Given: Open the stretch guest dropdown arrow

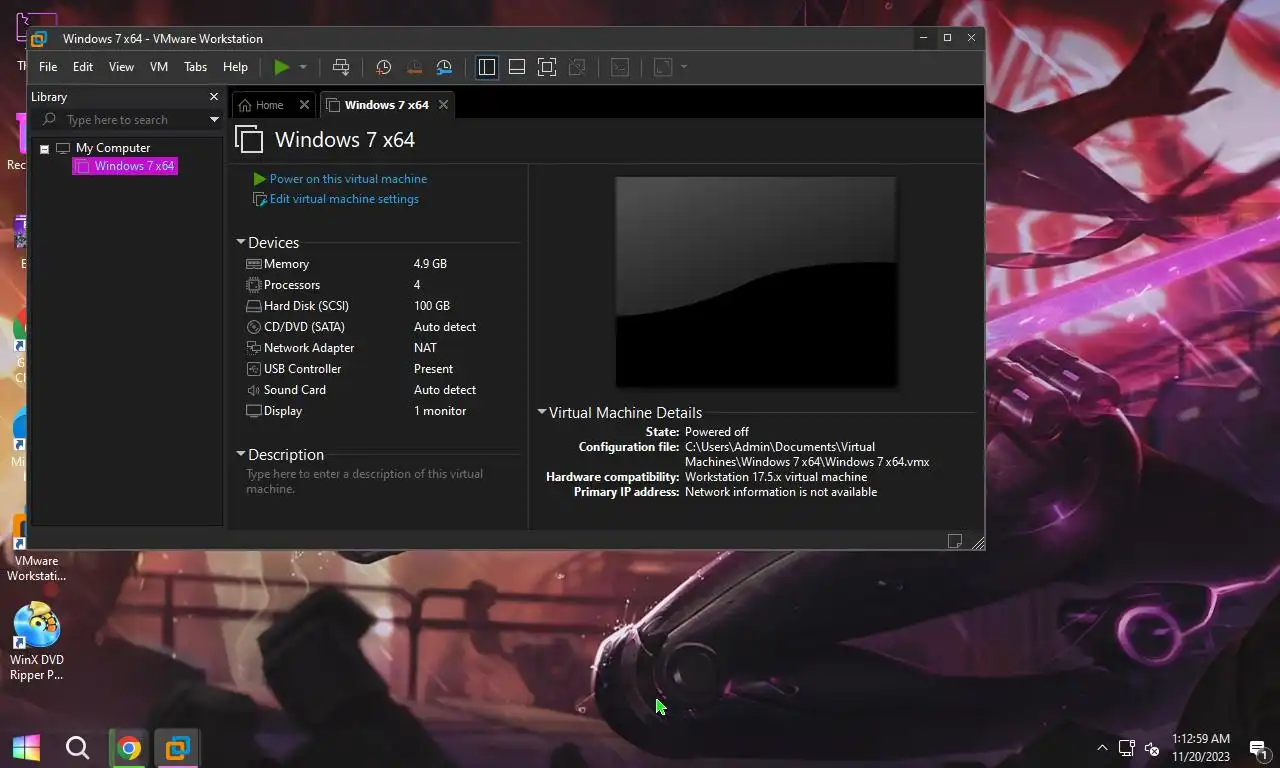Looking at the screenshot, I should pos(684,67).
